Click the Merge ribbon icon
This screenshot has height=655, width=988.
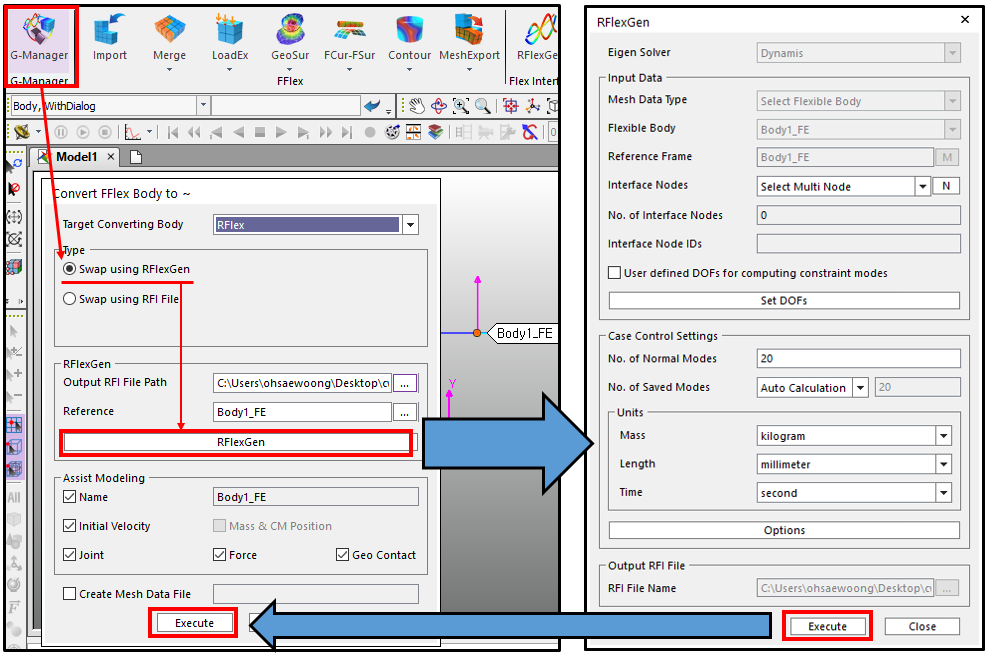click(169, 35)
